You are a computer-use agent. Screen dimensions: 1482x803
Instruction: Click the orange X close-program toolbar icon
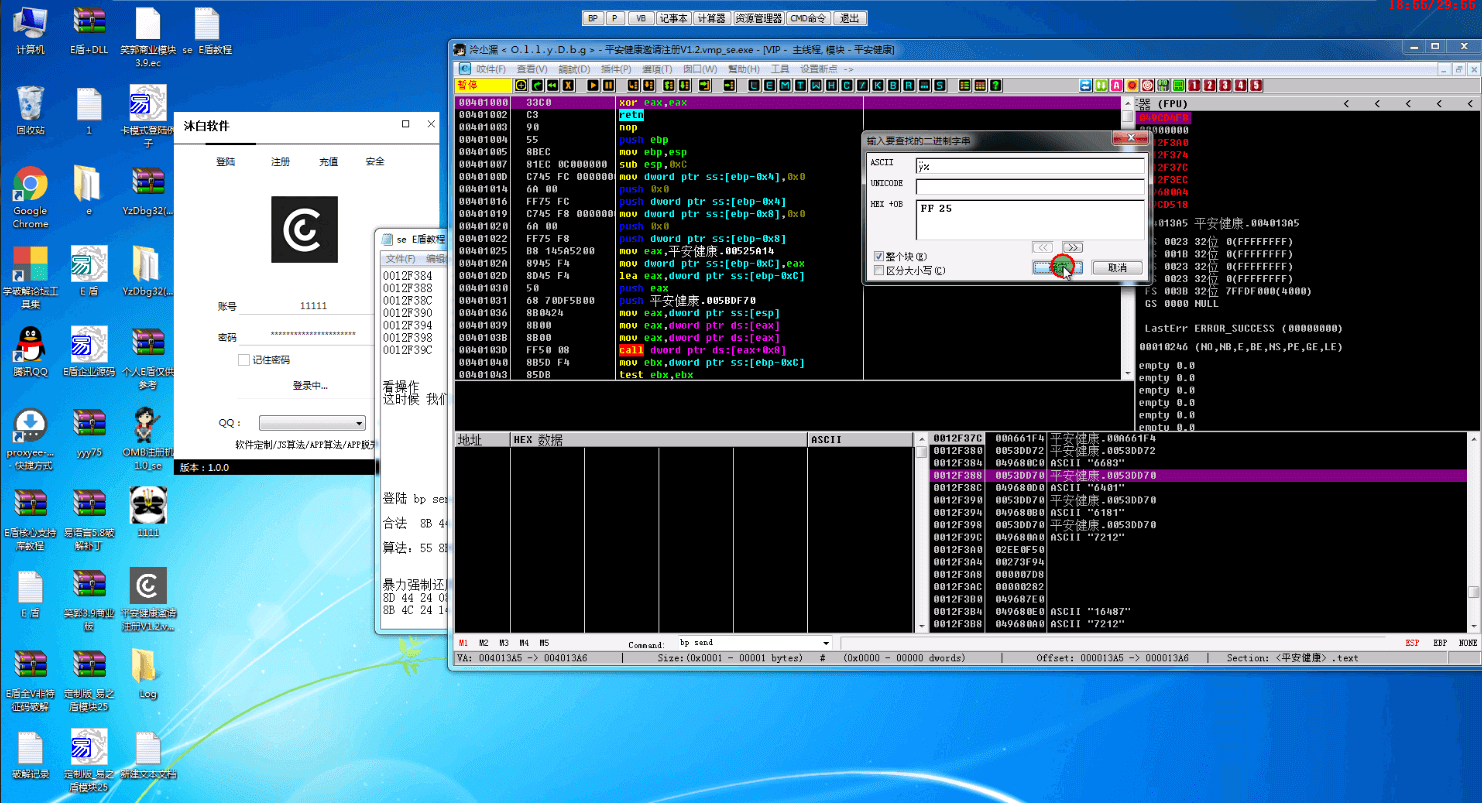[568, 86]
